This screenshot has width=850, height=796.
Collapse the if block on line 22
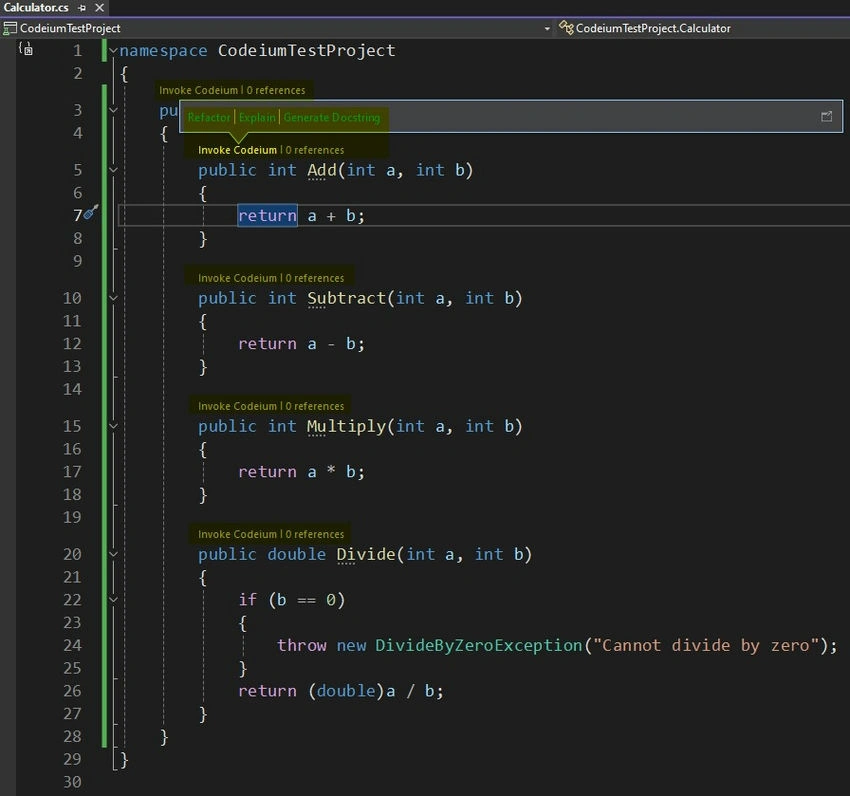point(113,599)
